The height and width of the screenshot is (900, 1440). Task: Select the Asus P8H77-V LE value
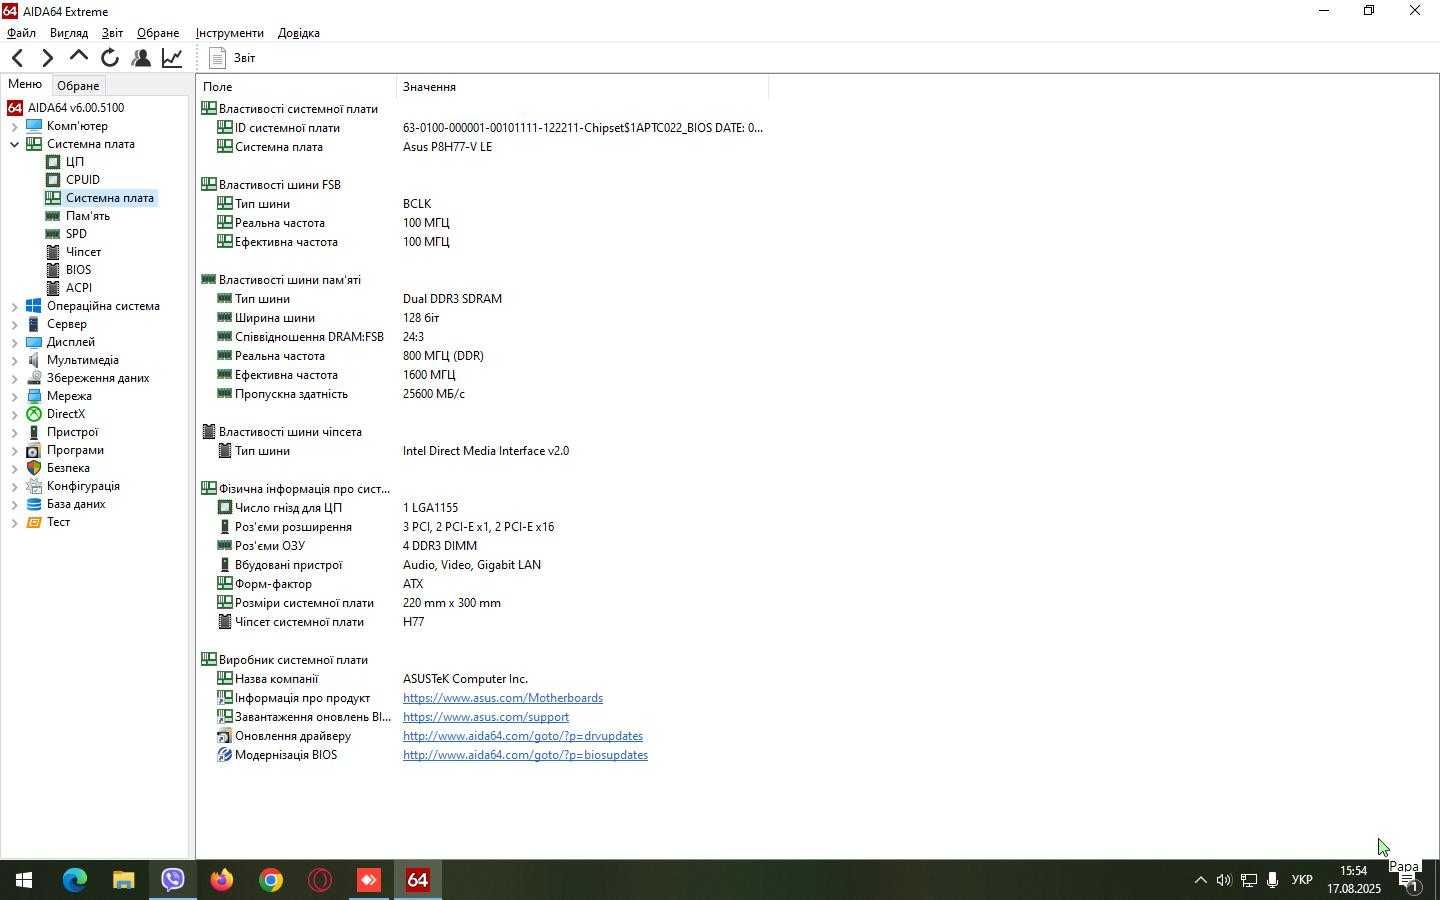(447, 147)
